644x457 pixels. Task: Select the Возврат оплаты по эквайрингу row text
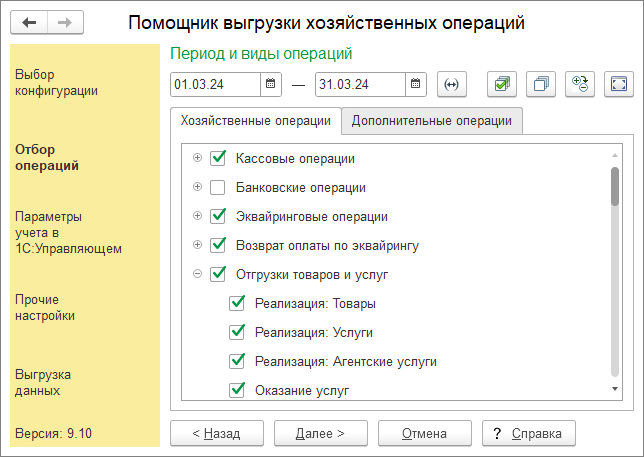(x=327, y=246)
